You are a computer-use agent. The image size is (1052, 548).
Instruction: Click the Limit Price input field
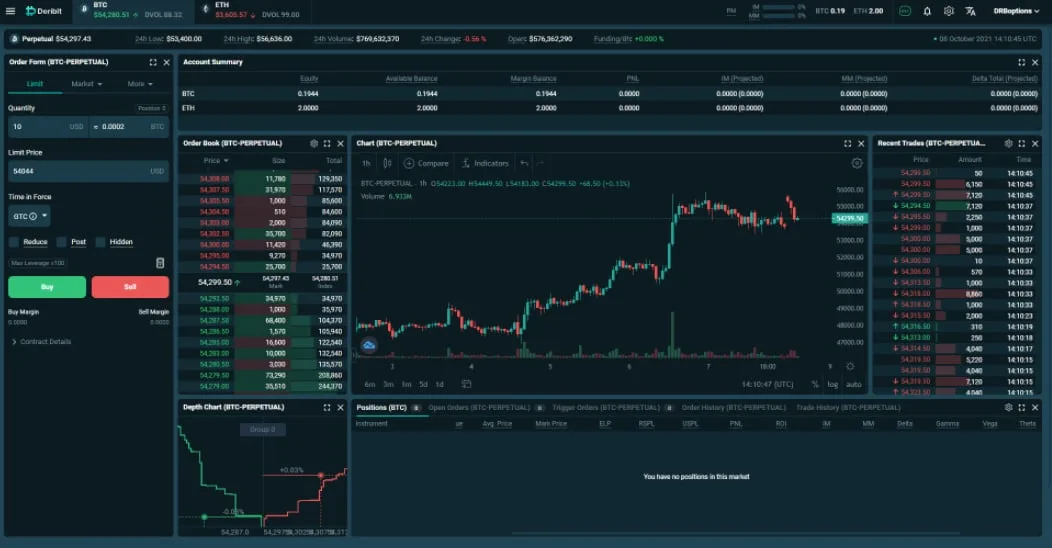coord(88,171)
